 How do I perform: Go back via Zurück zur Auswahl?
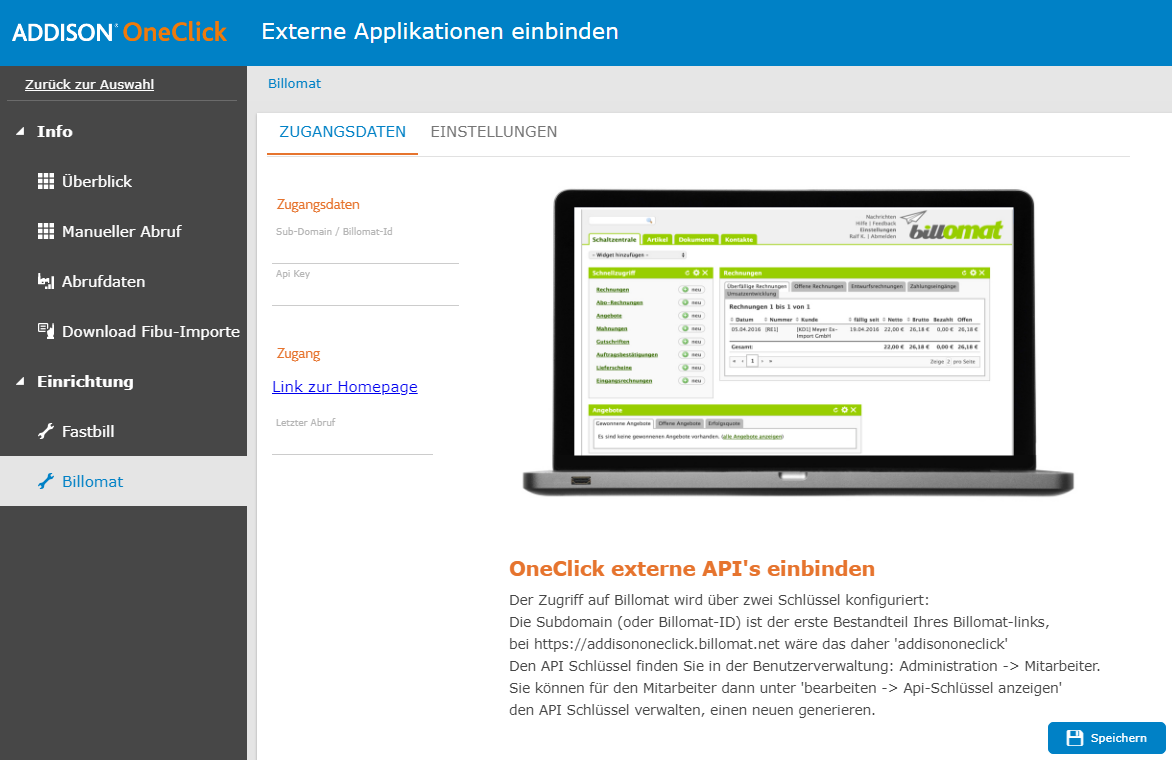(x=90, y=84)
